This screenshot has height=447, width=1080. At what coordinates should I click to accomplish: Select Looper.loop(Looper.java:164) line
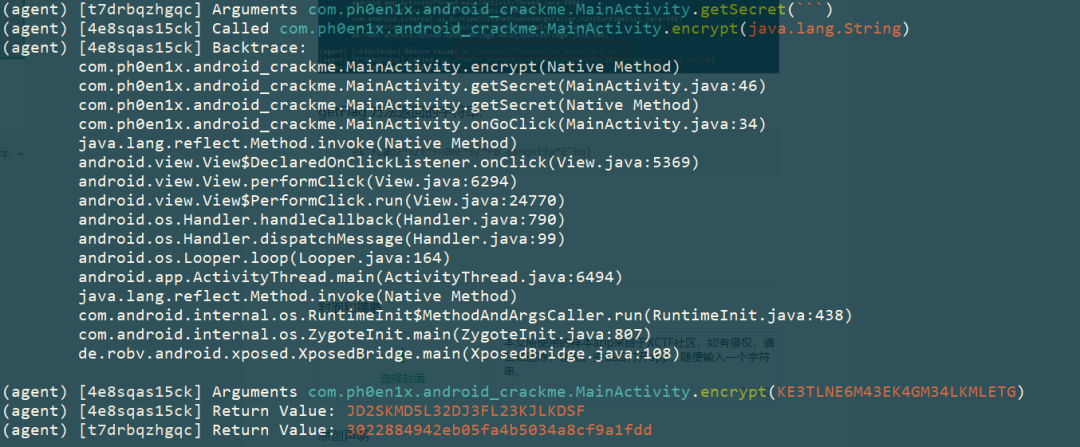[x=264, y=258]
